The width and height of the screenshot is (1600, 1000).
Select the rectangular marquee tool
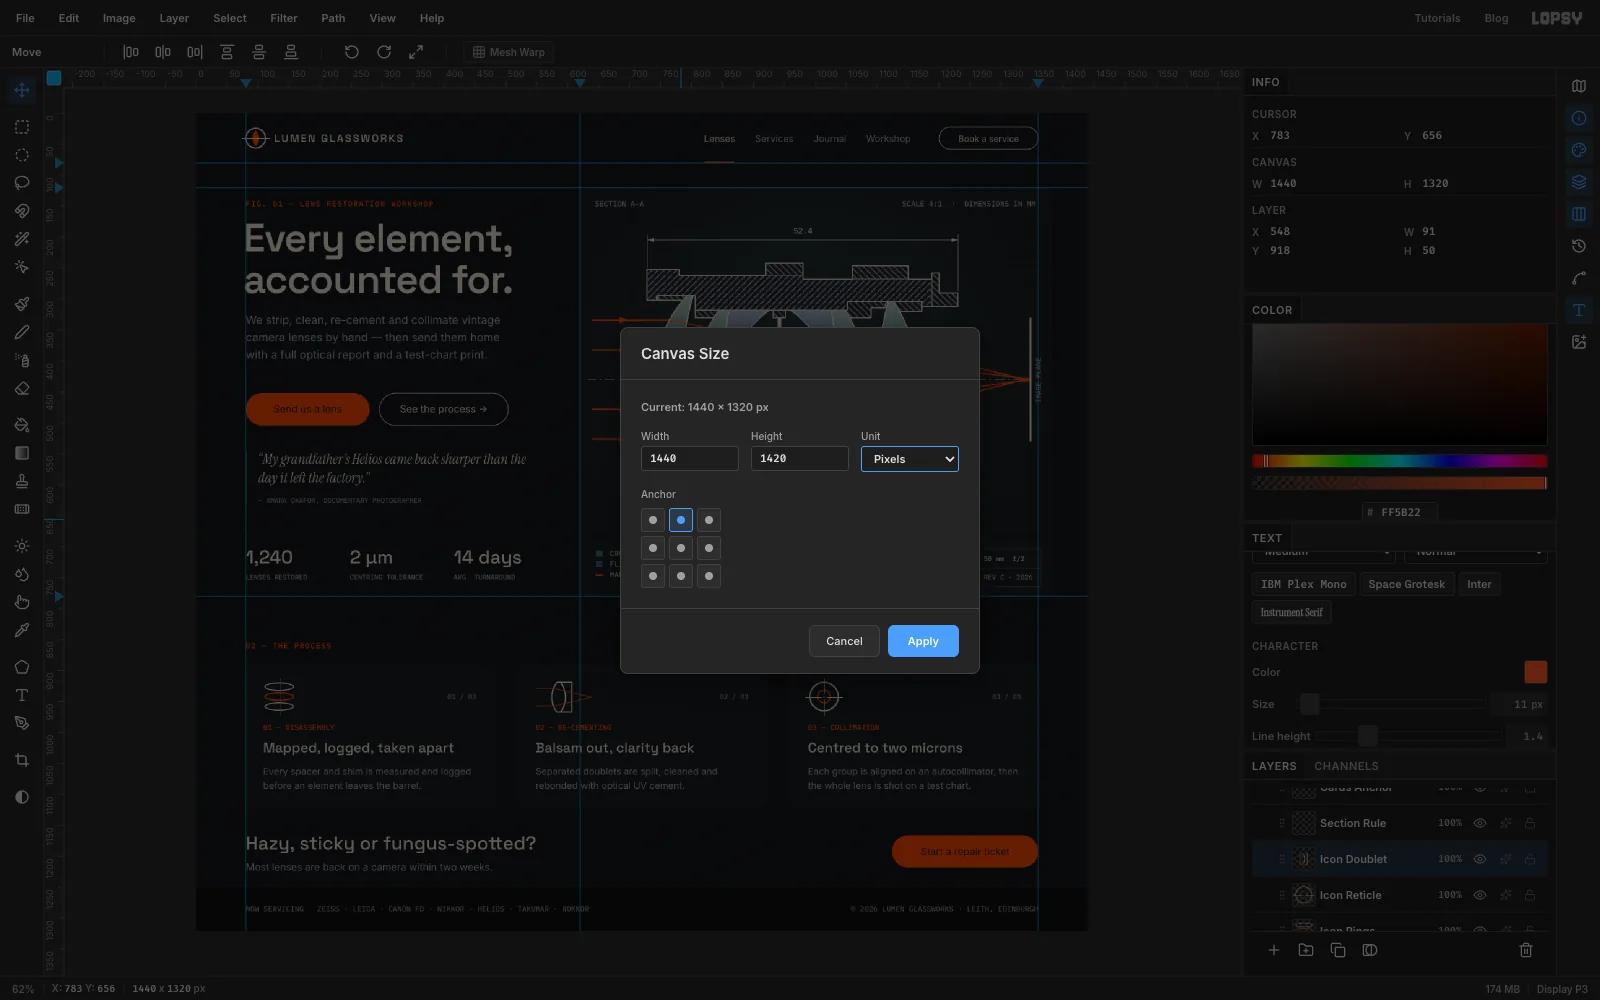[22, 127]
